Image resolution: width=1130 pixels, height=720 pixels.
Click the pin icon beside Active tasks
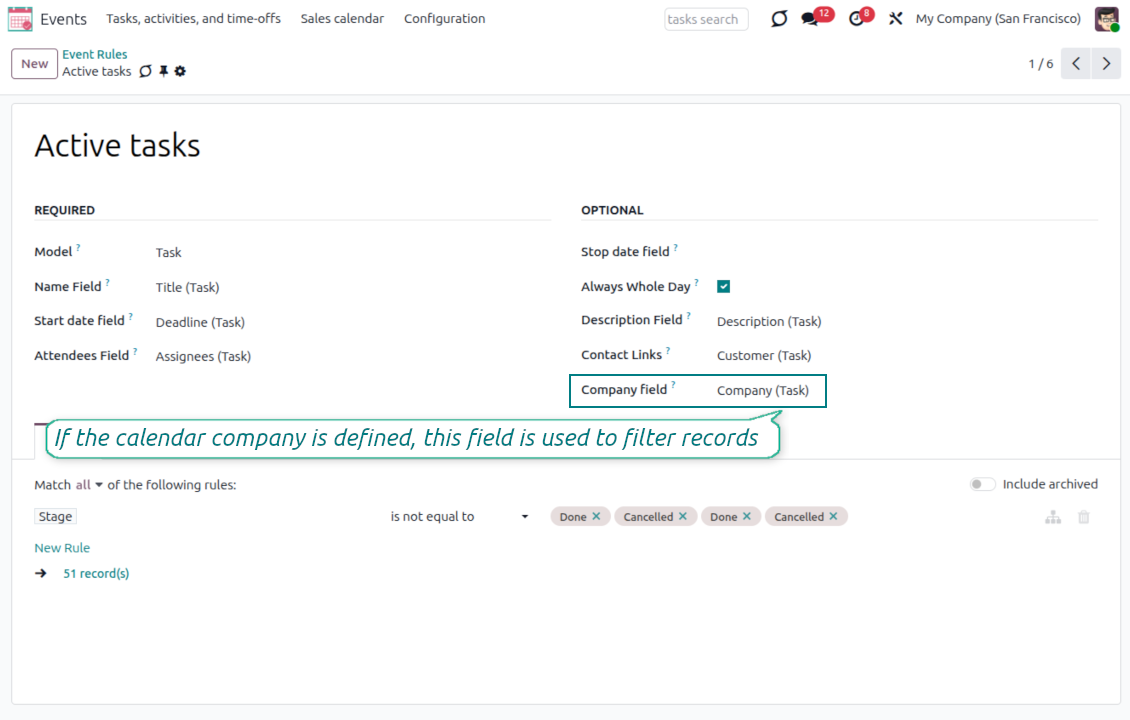click(163, 72)
